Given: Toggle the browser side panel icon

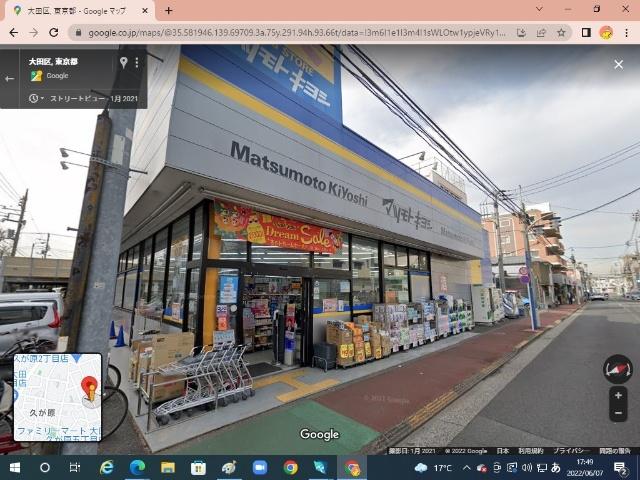Looking at the screenshot, I should tap(586, 33).
